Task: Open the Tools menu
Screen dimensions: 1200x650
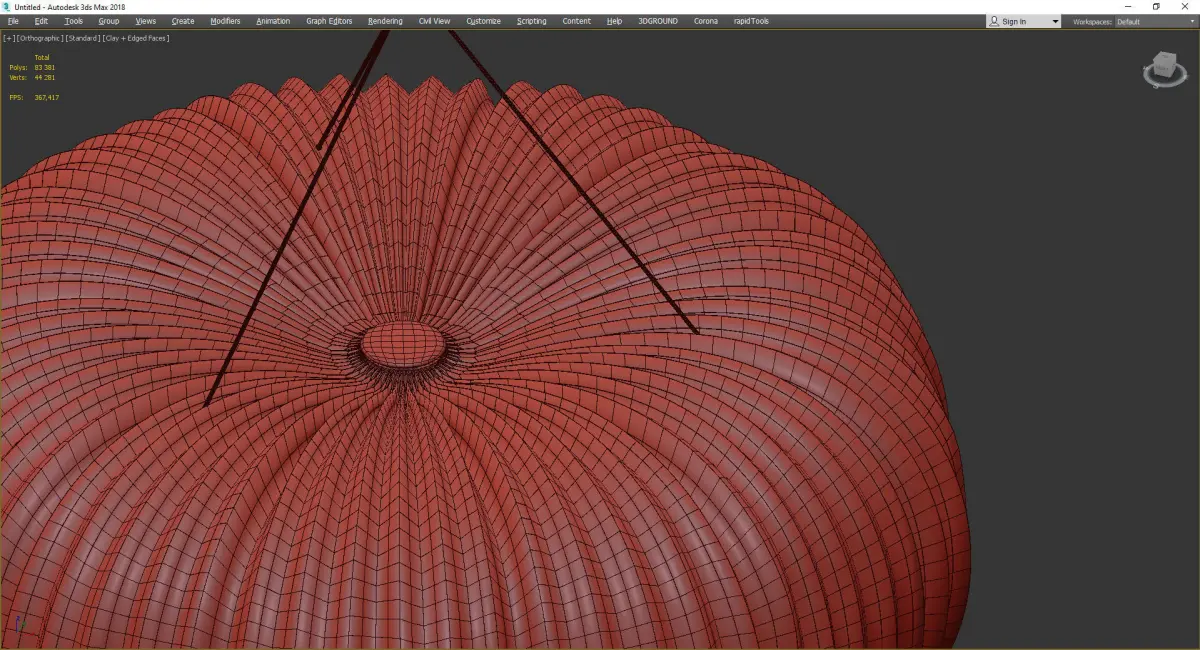Action: (x=74, y=21)
